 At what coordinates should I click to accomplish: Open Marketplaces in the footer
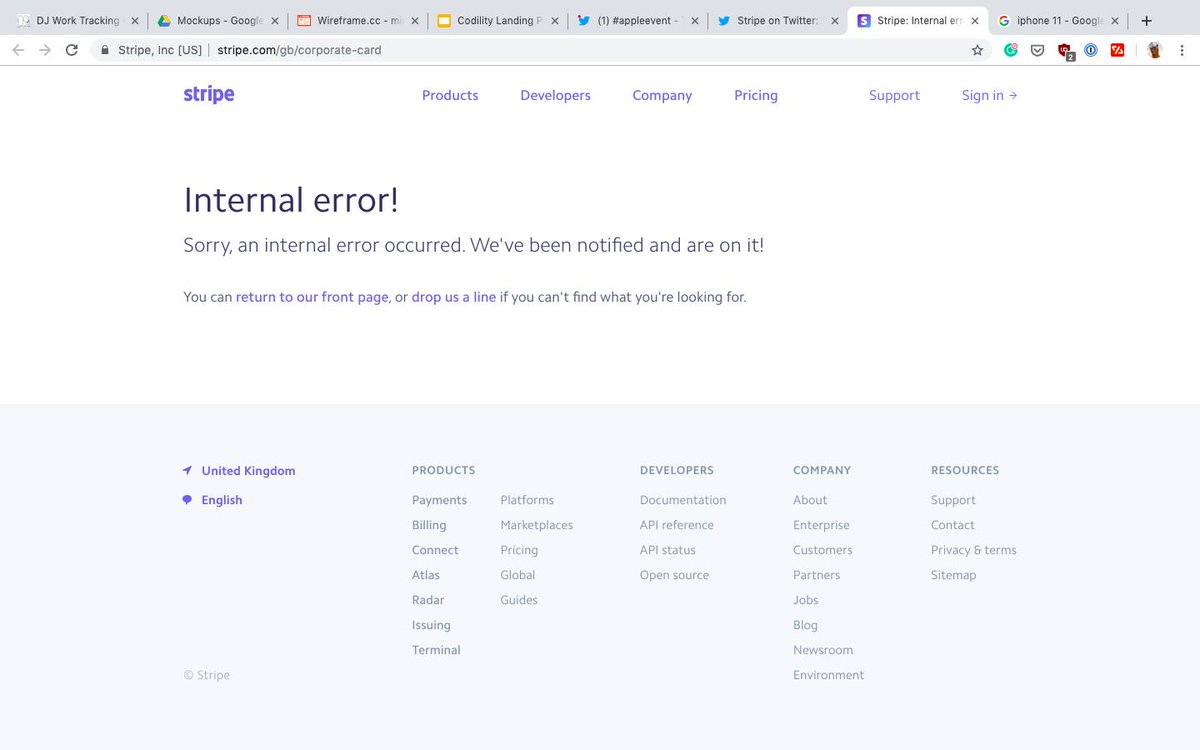537,525
